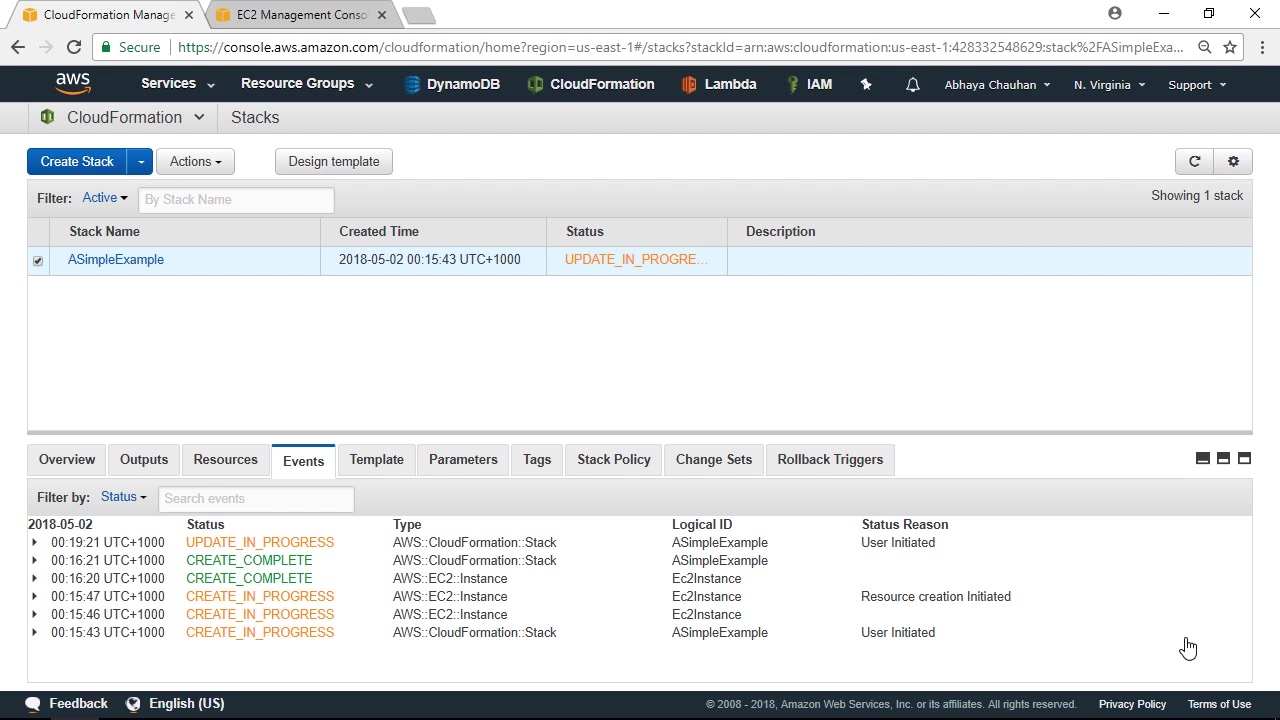
Task: Open Chrome menu three dots
Action: pos(1263,47)
